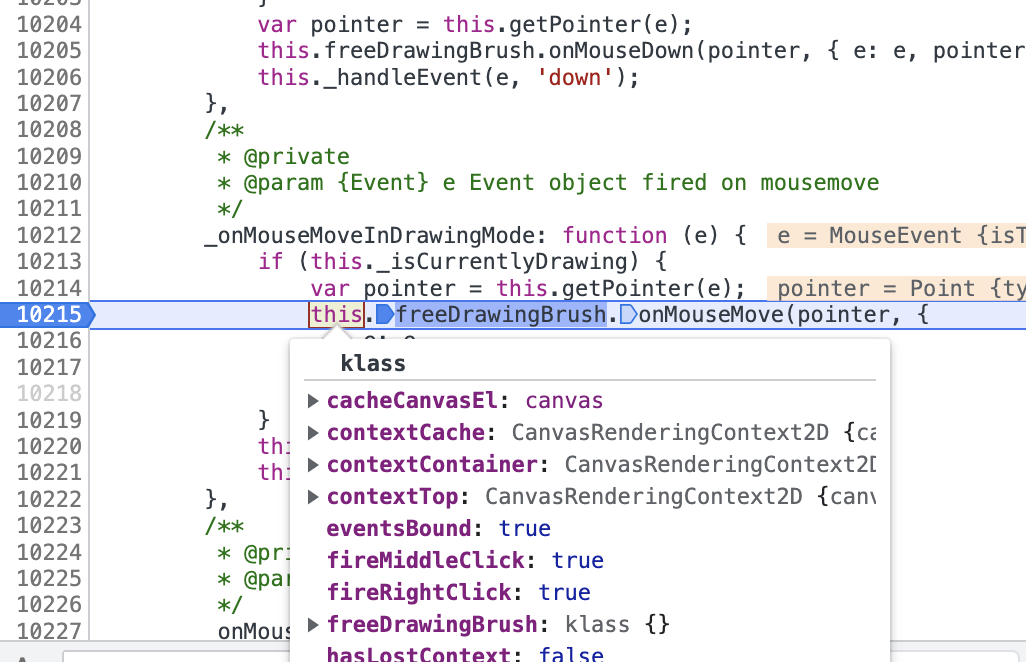This screenshot has height=662, width=1026.
Task: Click the klass header in tooltip
Action: [x=373, y=364]
